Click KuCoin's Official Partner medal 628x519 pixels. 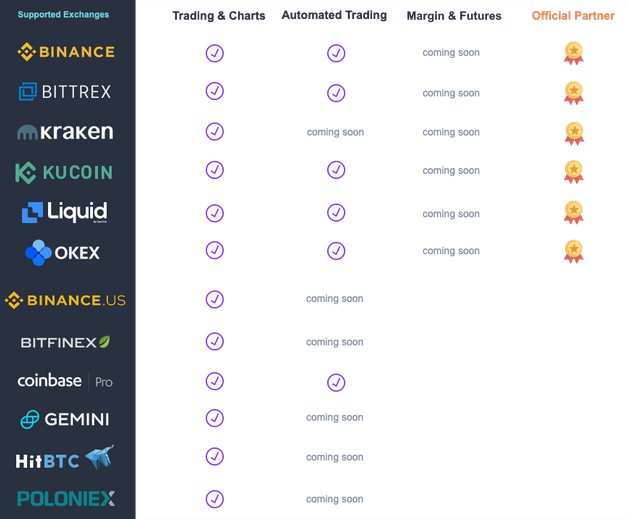coord(574,172)
